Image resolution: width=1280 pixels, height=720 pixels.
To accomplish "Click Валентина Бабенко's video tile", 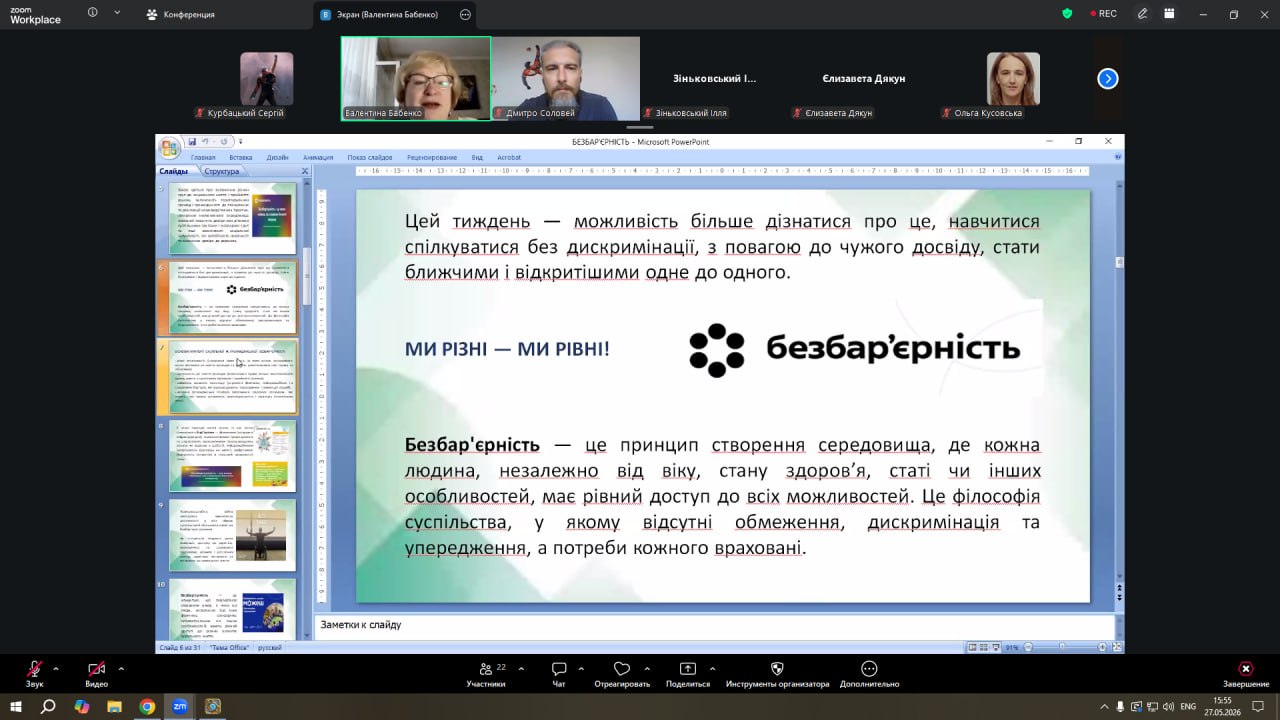I will [x=416, y=79].
